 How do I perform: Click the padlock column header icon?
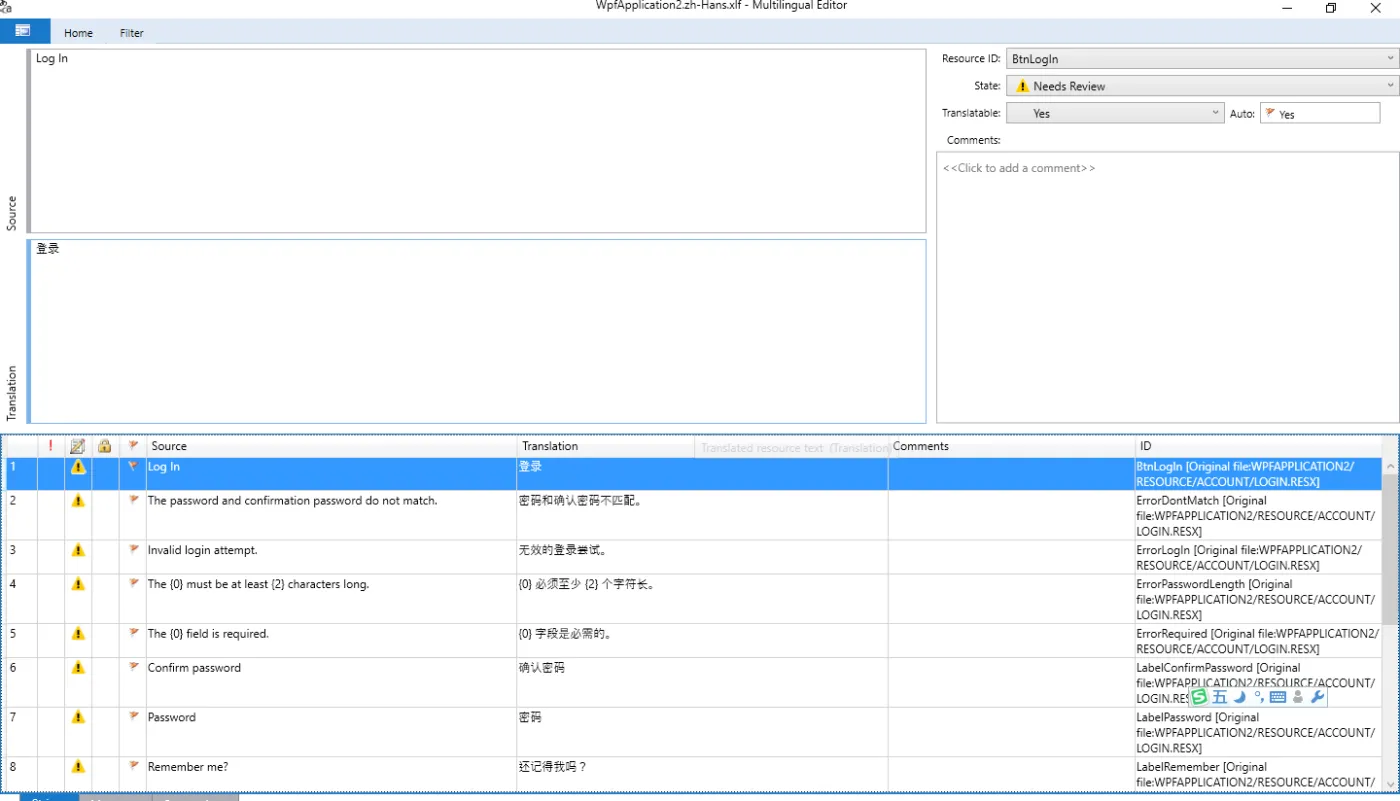105,446
